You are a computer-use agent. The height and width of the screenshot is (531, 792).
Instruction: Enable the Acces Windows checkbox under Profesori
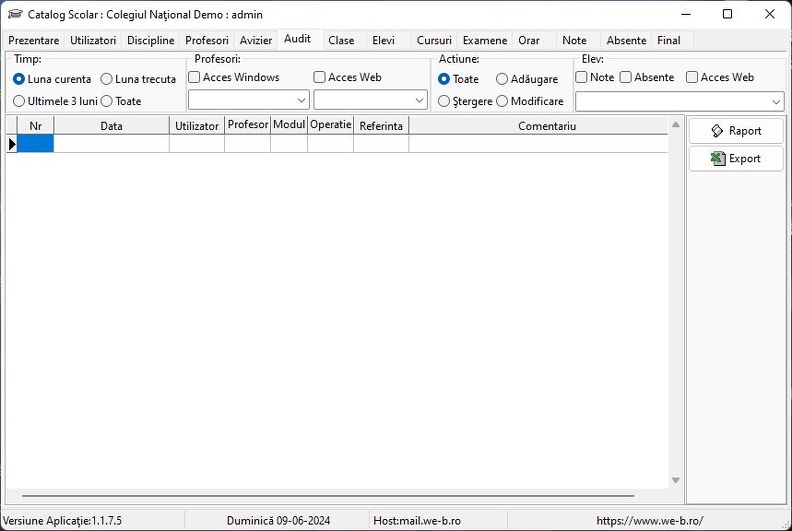pyautogui.click(x=194, y=77)
